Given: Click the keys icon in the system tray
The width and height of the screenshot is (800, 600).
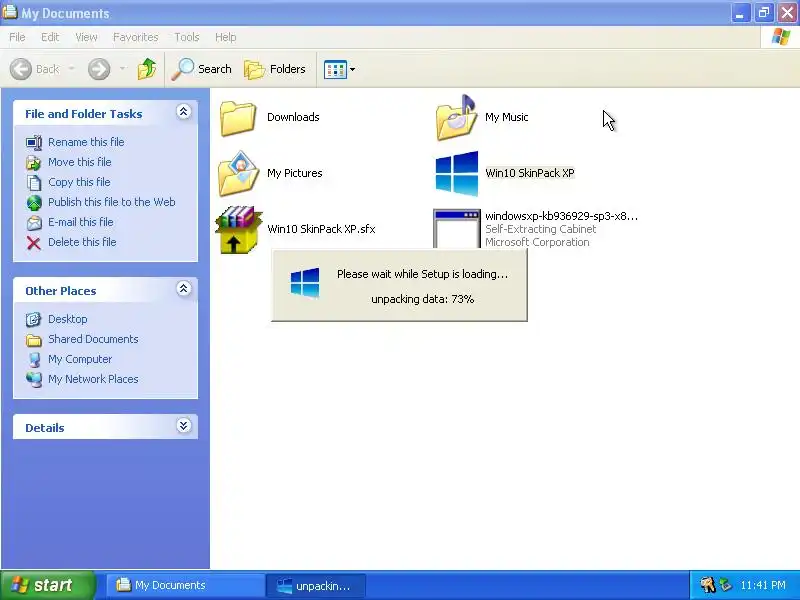Looking at the screenshot, I should pyautogui.click(x=708, y=585).
